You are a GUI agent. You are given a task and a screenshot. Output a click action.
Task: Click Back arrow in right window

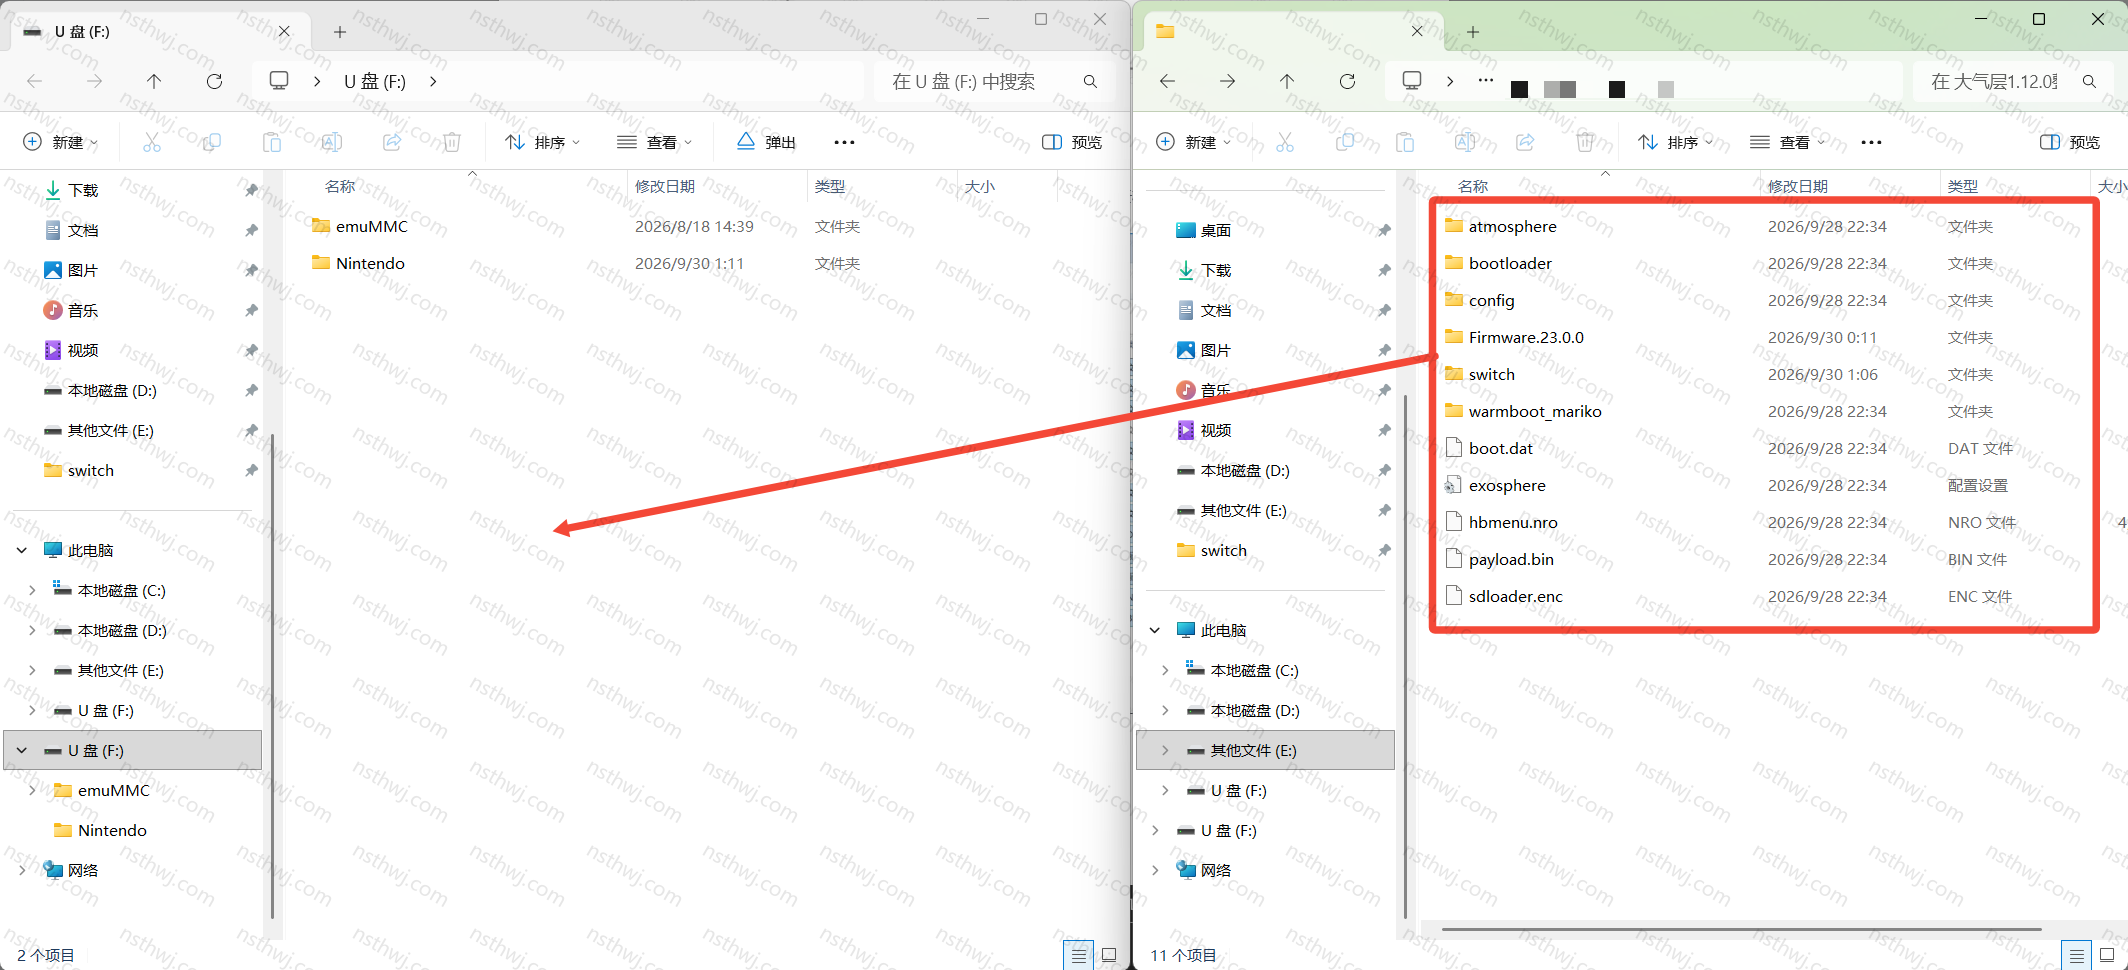1167,81
